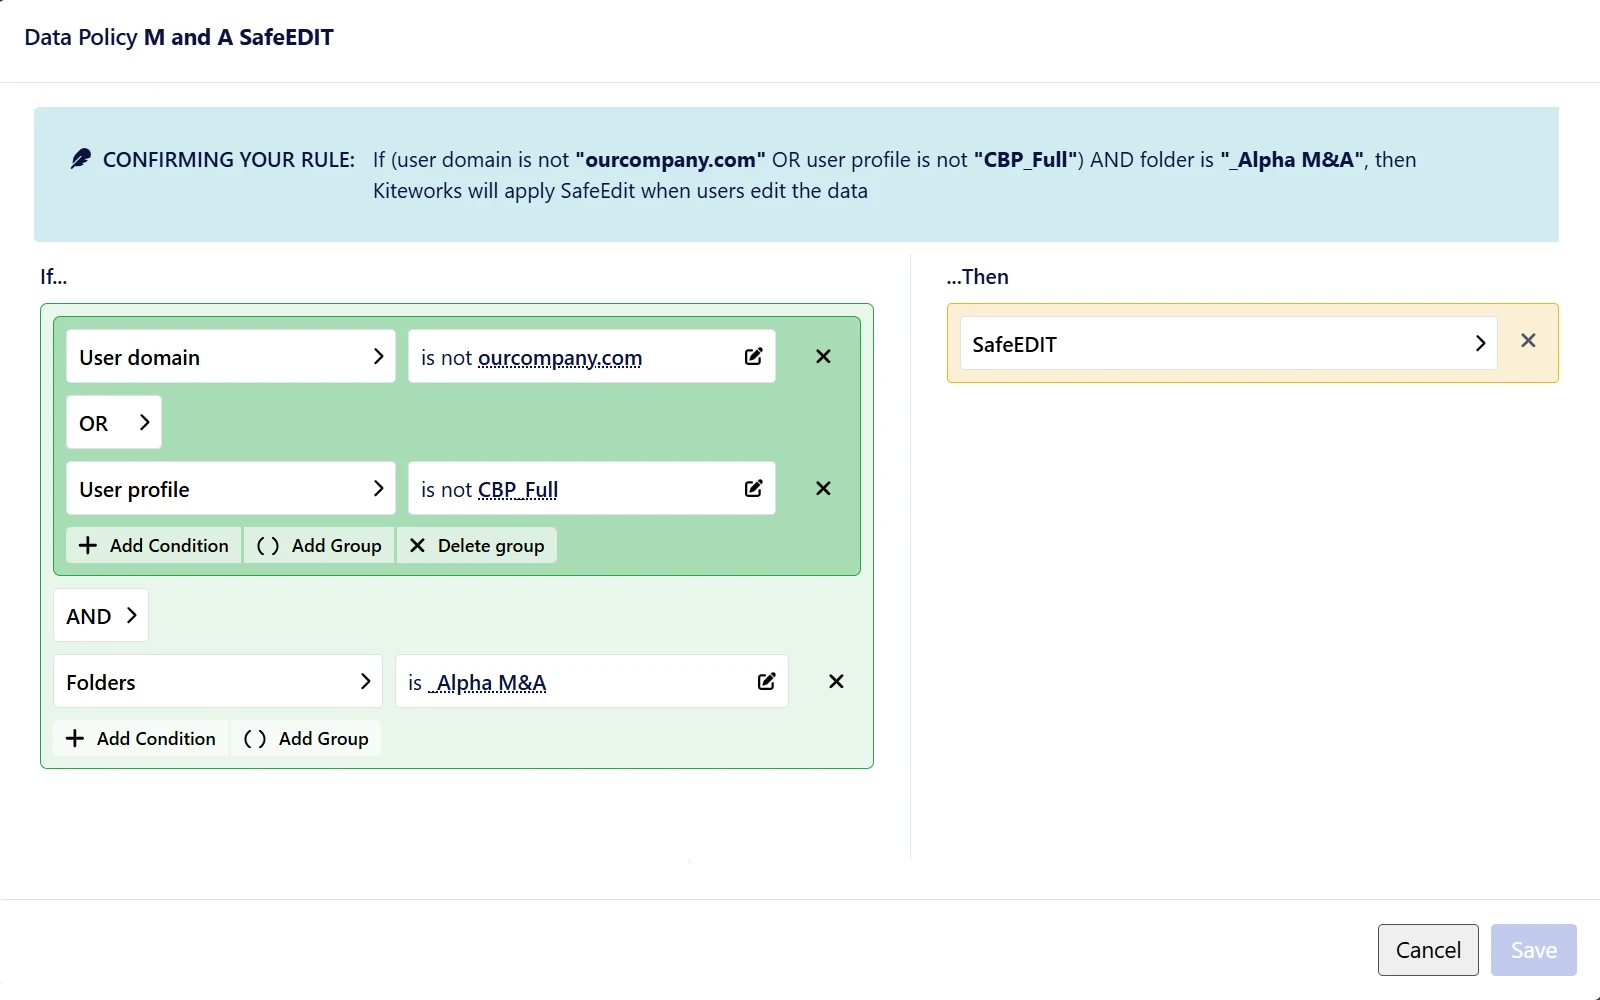Remove the User domain condition
The image size is (1600, 1000).
point(823,356)
